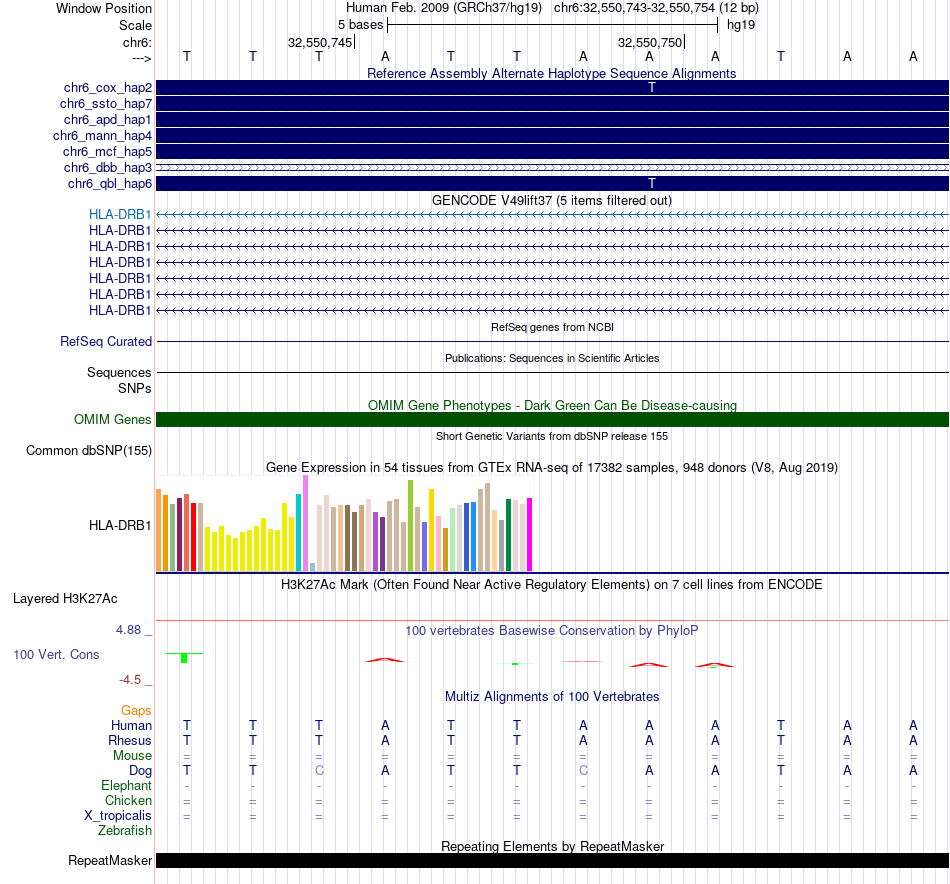Open the H3K27Ac Mark ENCODE track title

[551, 585]
